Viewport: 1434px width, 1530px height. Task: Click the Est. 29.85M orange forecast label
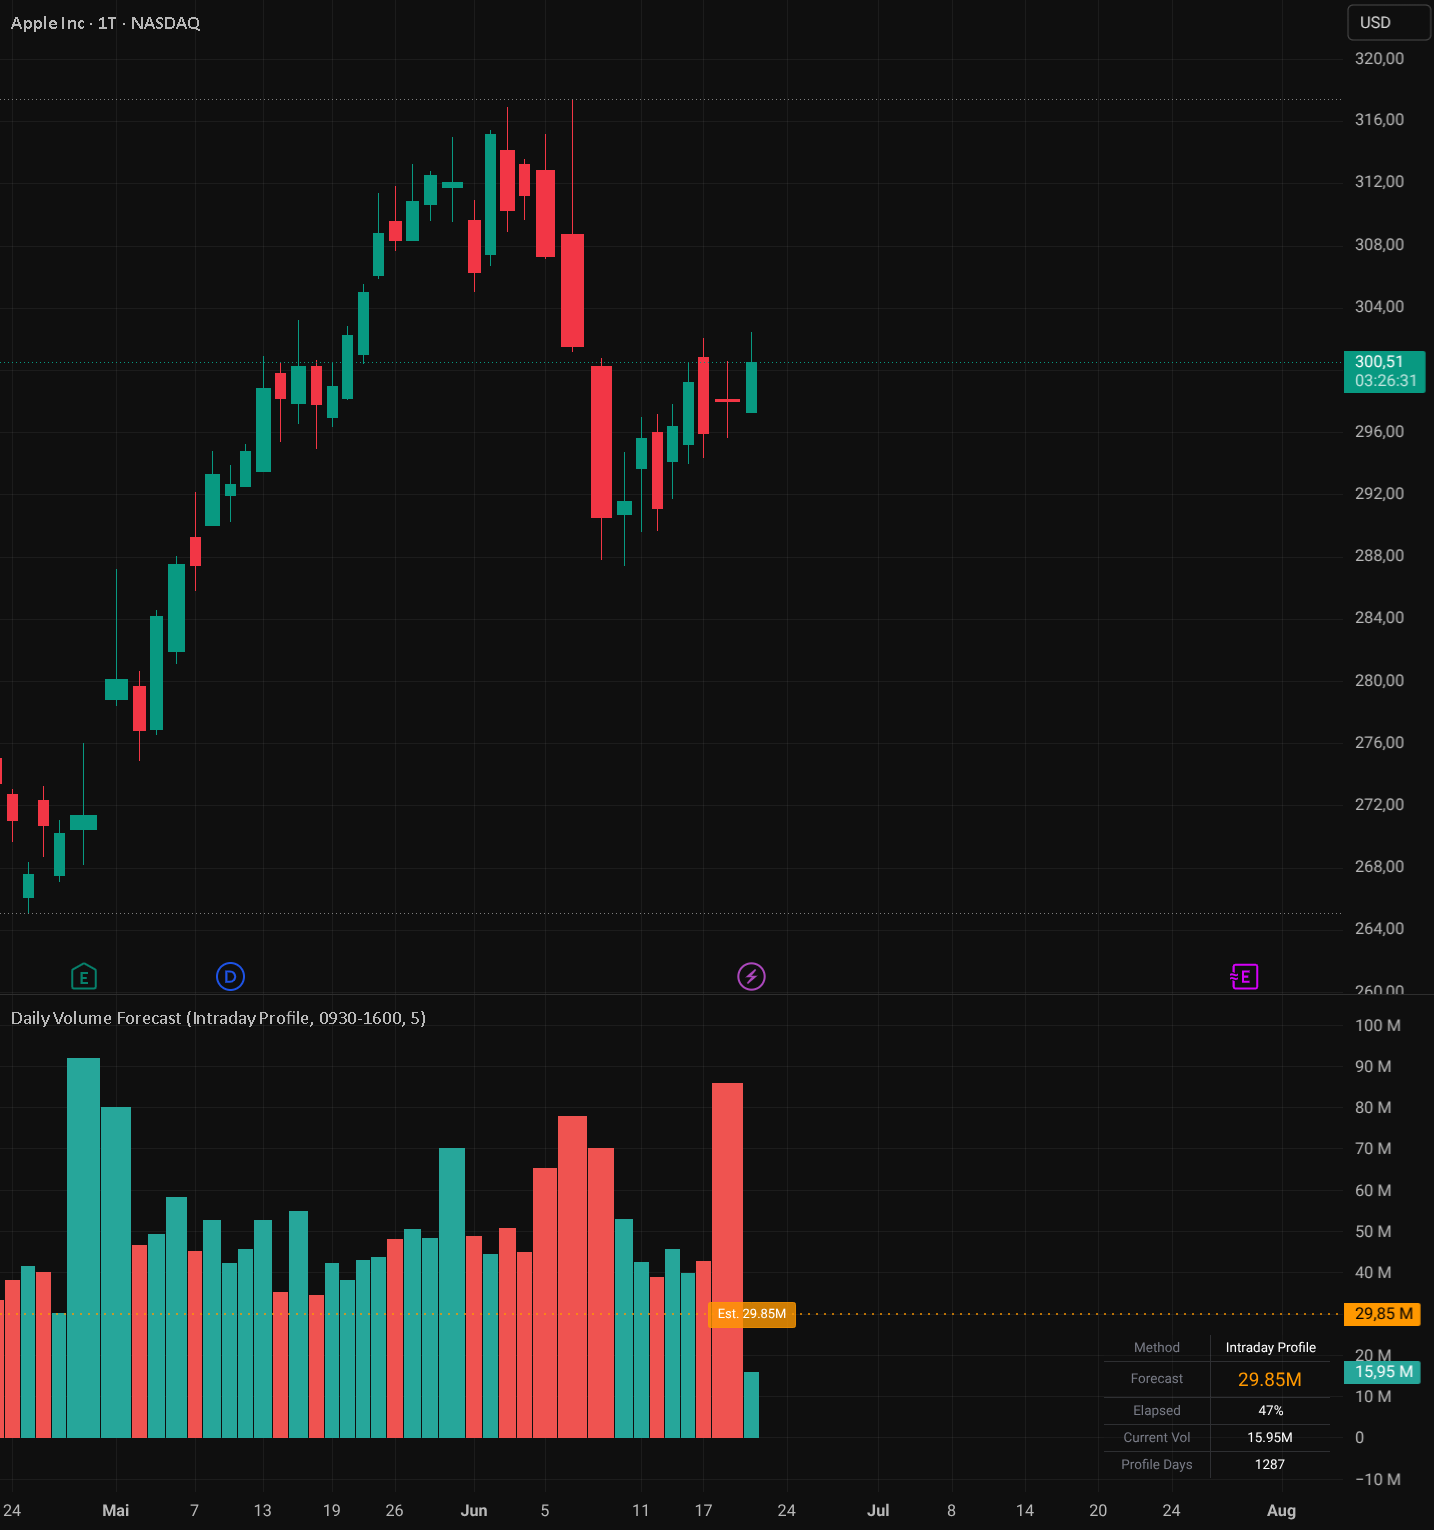coord(752,1314)
